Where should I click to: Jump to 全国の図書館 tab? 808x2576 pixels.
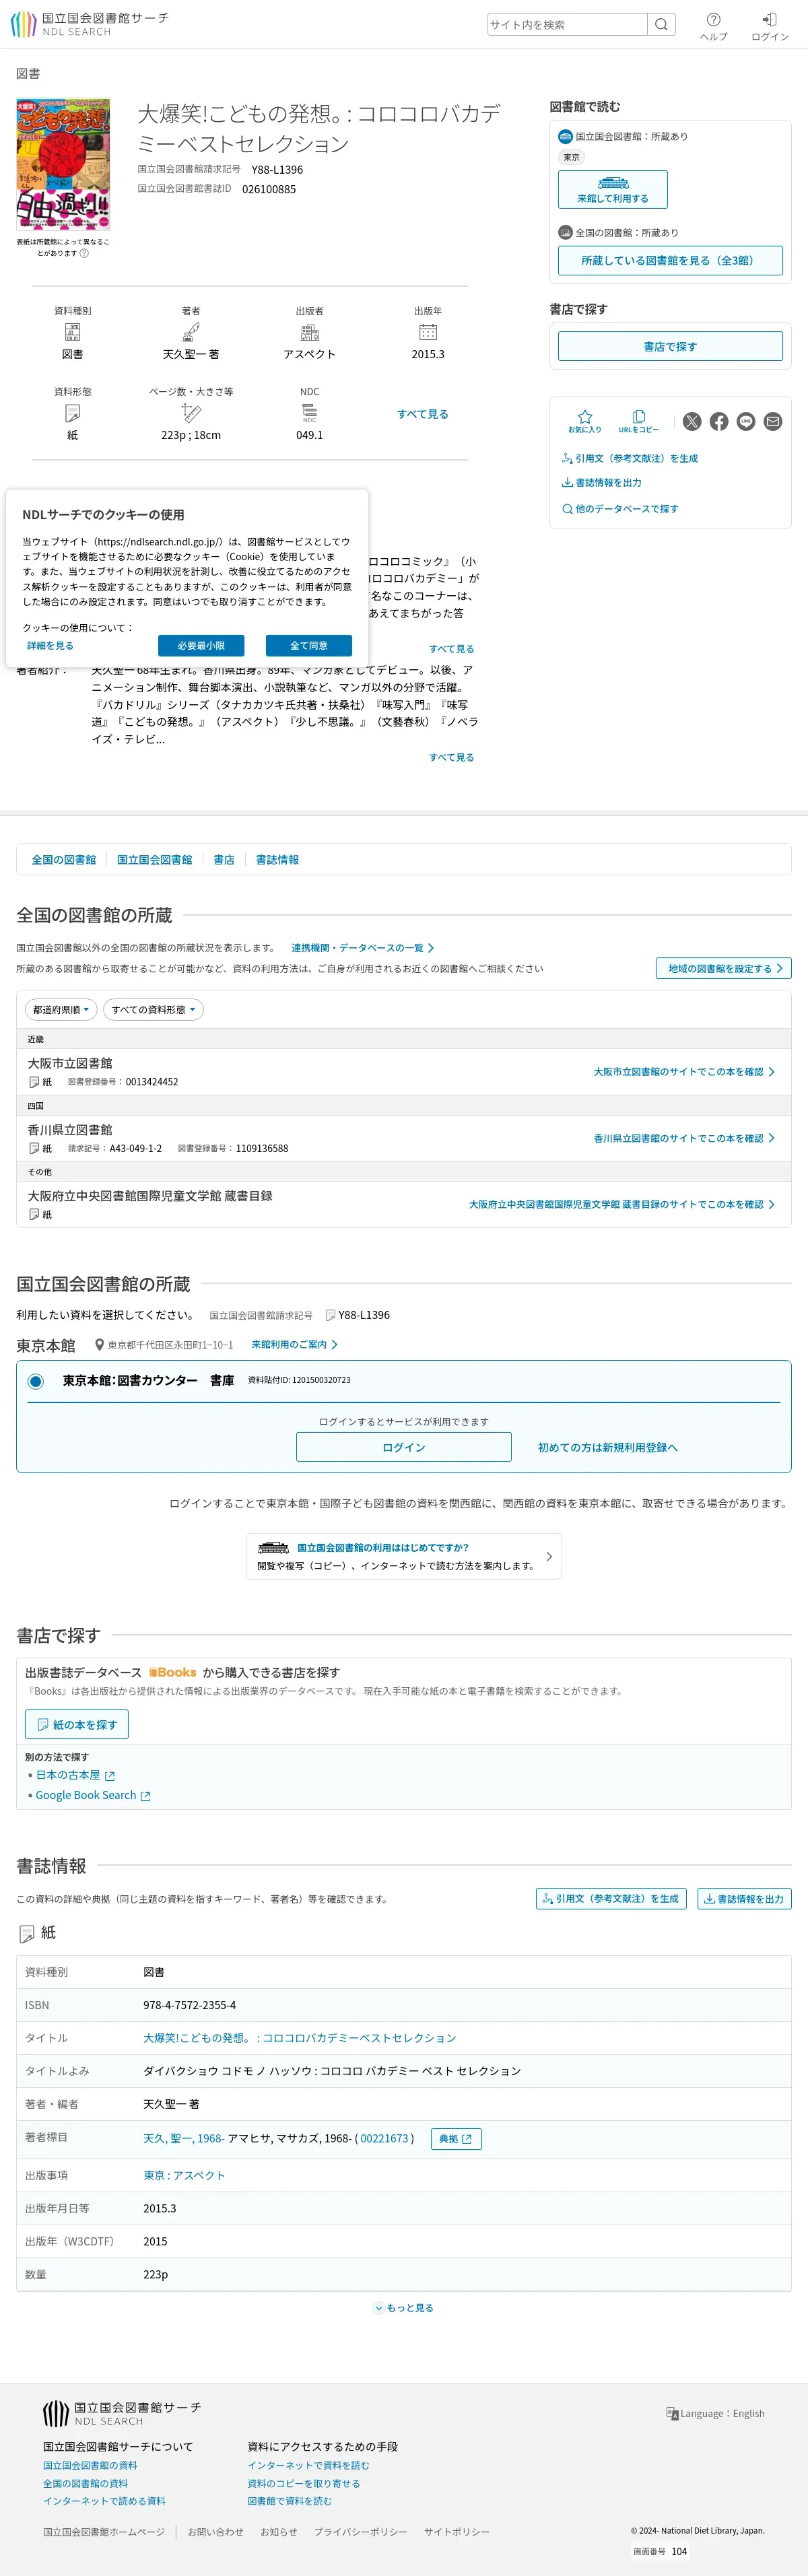click(x=64, y=859)
